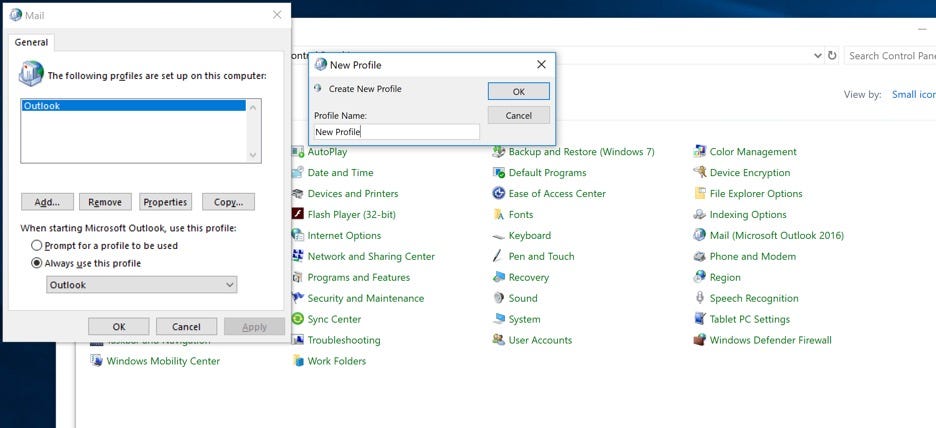
Task: Click into the Profile Name text field
Action: 397,132
